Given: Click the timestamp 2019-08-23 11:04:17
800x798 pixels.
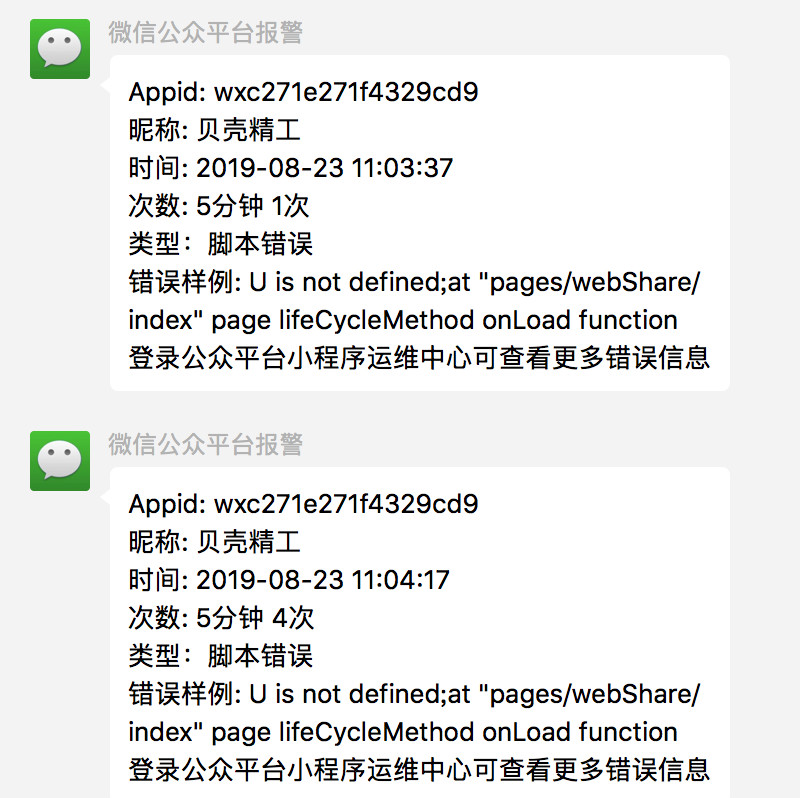Looking at the screenshot, I should click(x=323, y=580).
